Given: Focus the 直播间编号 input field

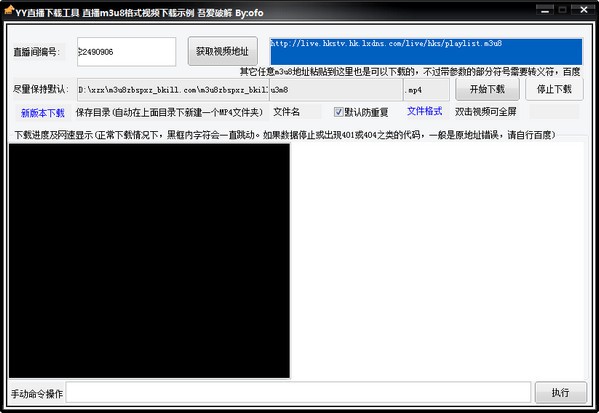Looking at the screenshot, I should pos(126,52).
